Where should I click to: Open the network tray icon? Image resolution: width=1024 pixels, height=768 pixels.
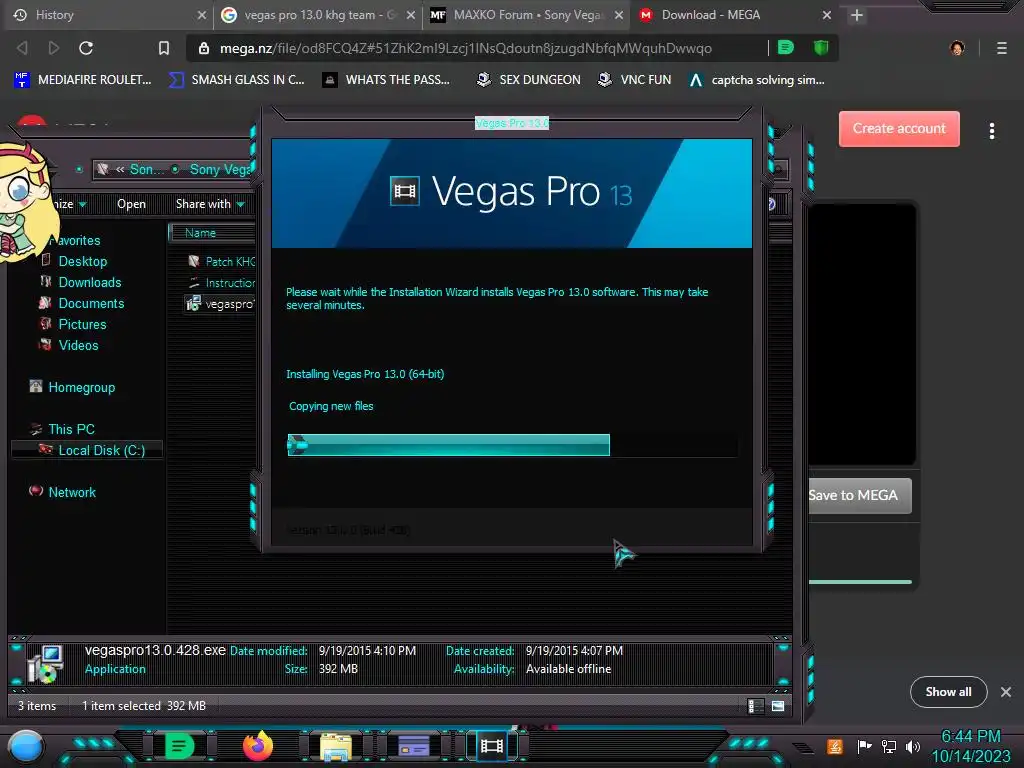coord(889,746)
